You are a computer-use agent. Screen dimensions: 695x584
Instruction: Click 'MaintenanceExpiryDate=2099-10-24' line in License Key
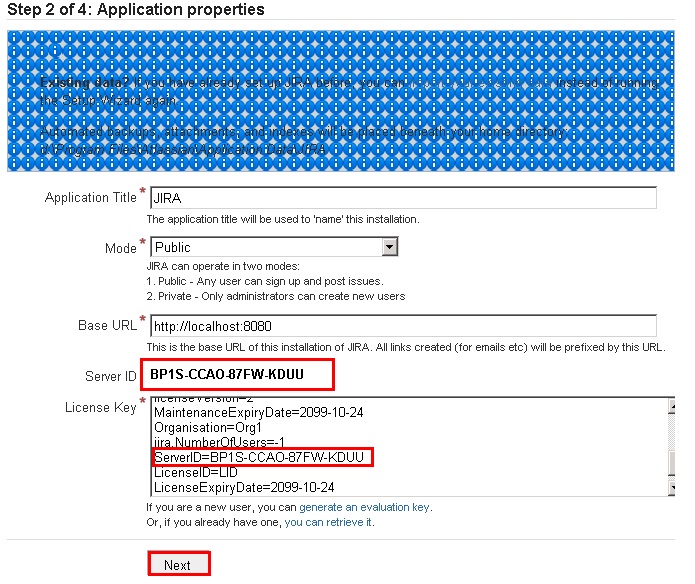258,413
